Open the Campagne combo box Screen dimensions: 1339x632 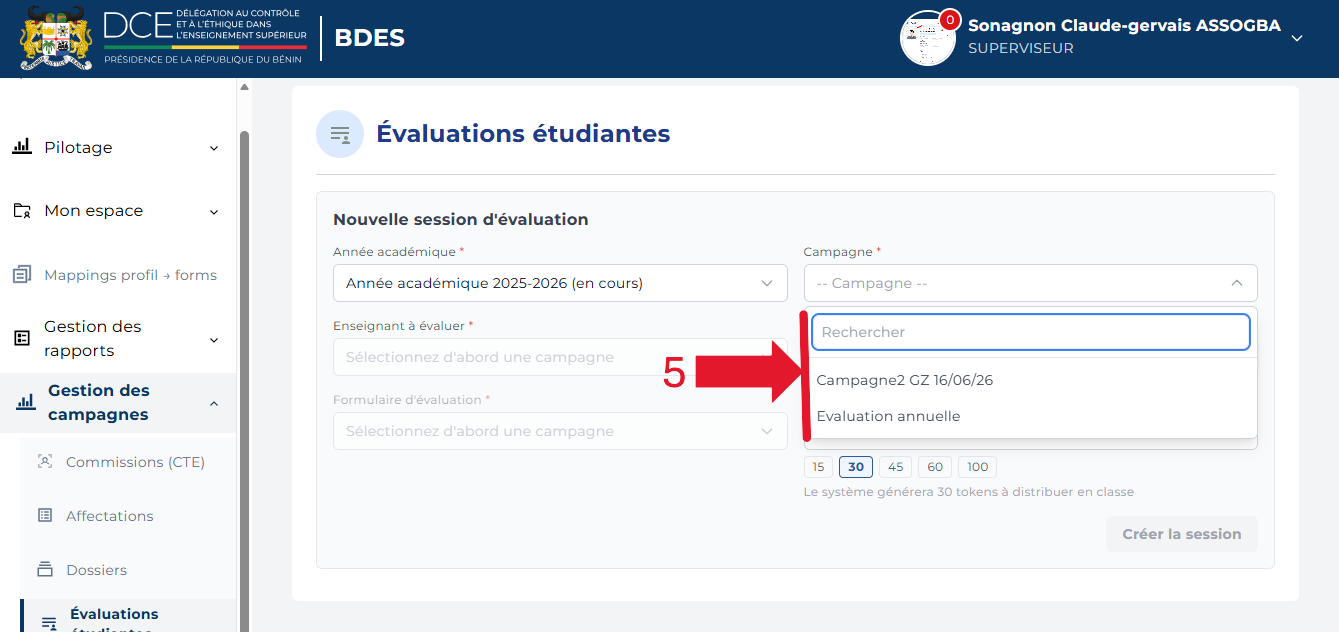[x=1030, y=283]
